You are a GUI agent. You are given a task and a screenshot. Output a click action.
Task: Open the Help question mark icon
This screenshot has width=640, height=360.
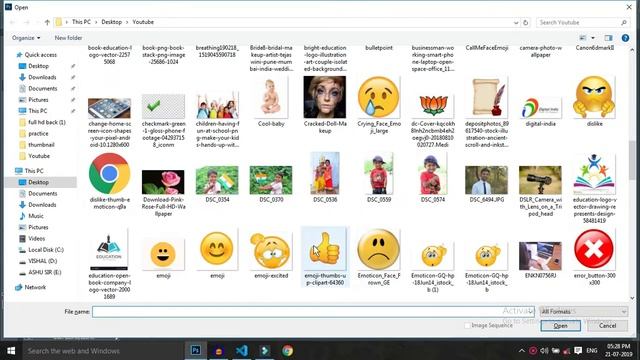coord(625,38)
